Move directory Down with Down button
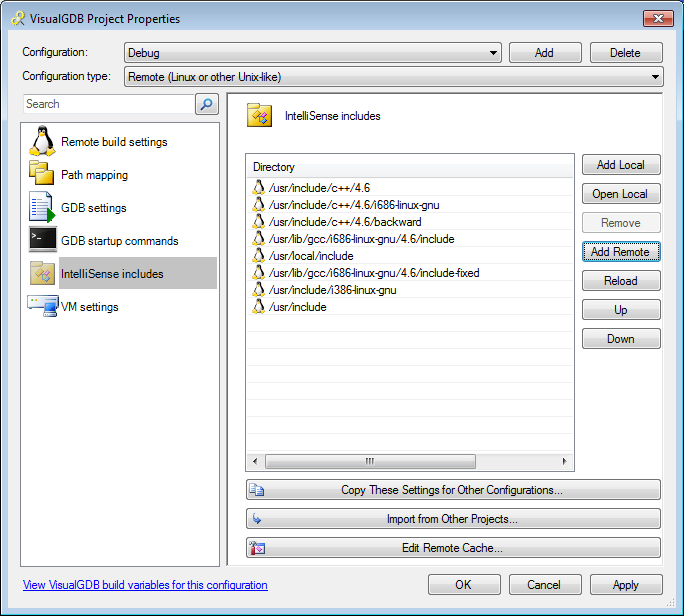The width and height of the screenshot is (684, 616). tap(621, 339)
